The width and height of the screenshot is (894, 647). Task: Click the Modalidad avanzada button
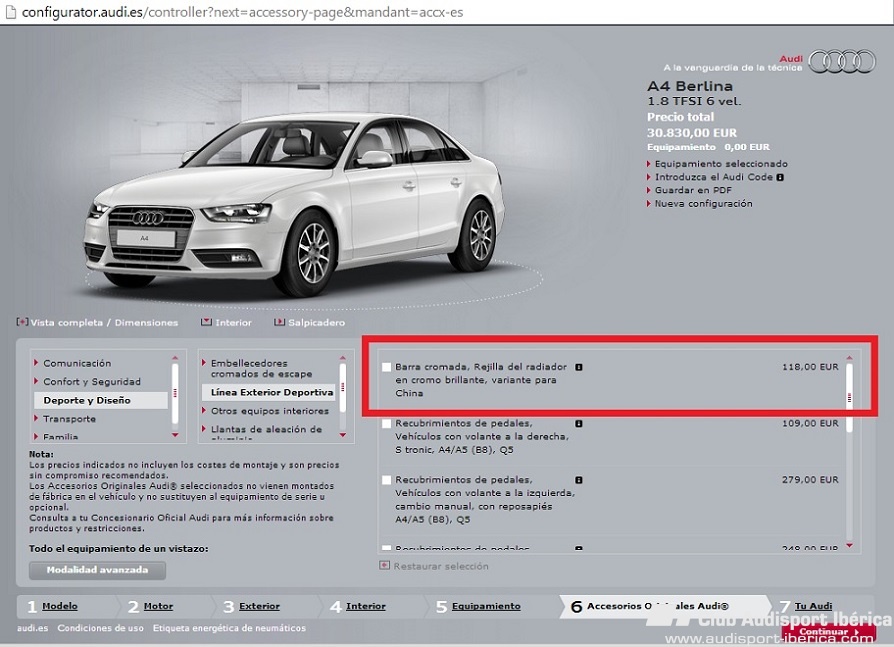pos(97,570)
